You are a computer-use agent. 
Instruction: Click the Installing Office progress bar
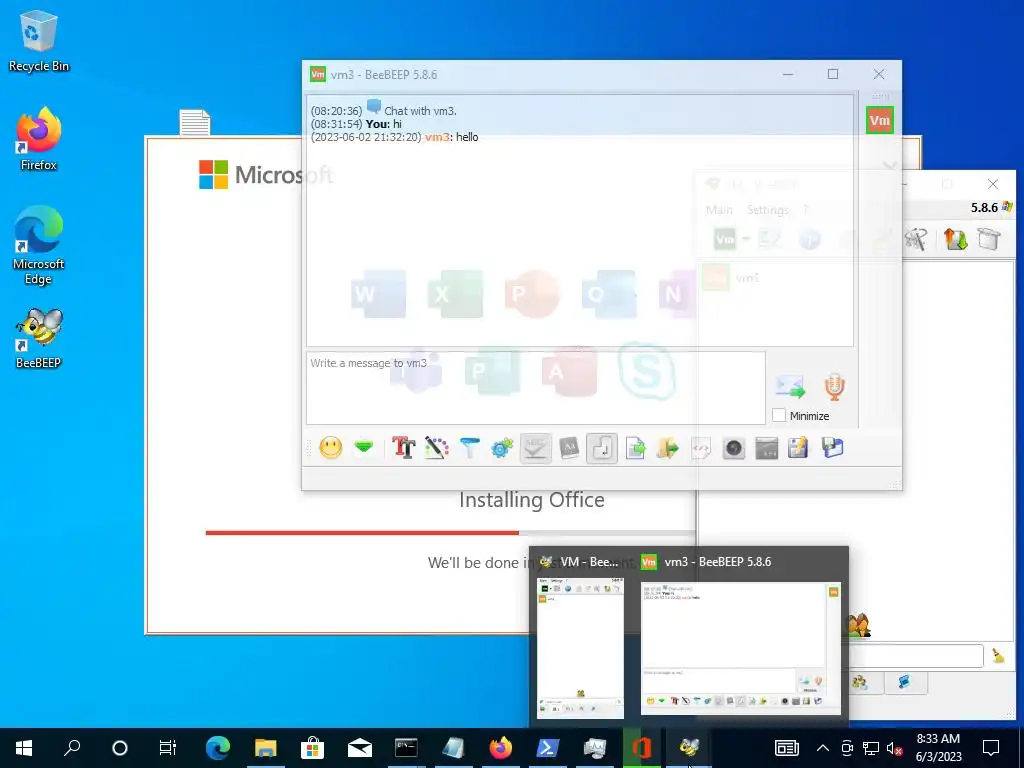(451, 533)
